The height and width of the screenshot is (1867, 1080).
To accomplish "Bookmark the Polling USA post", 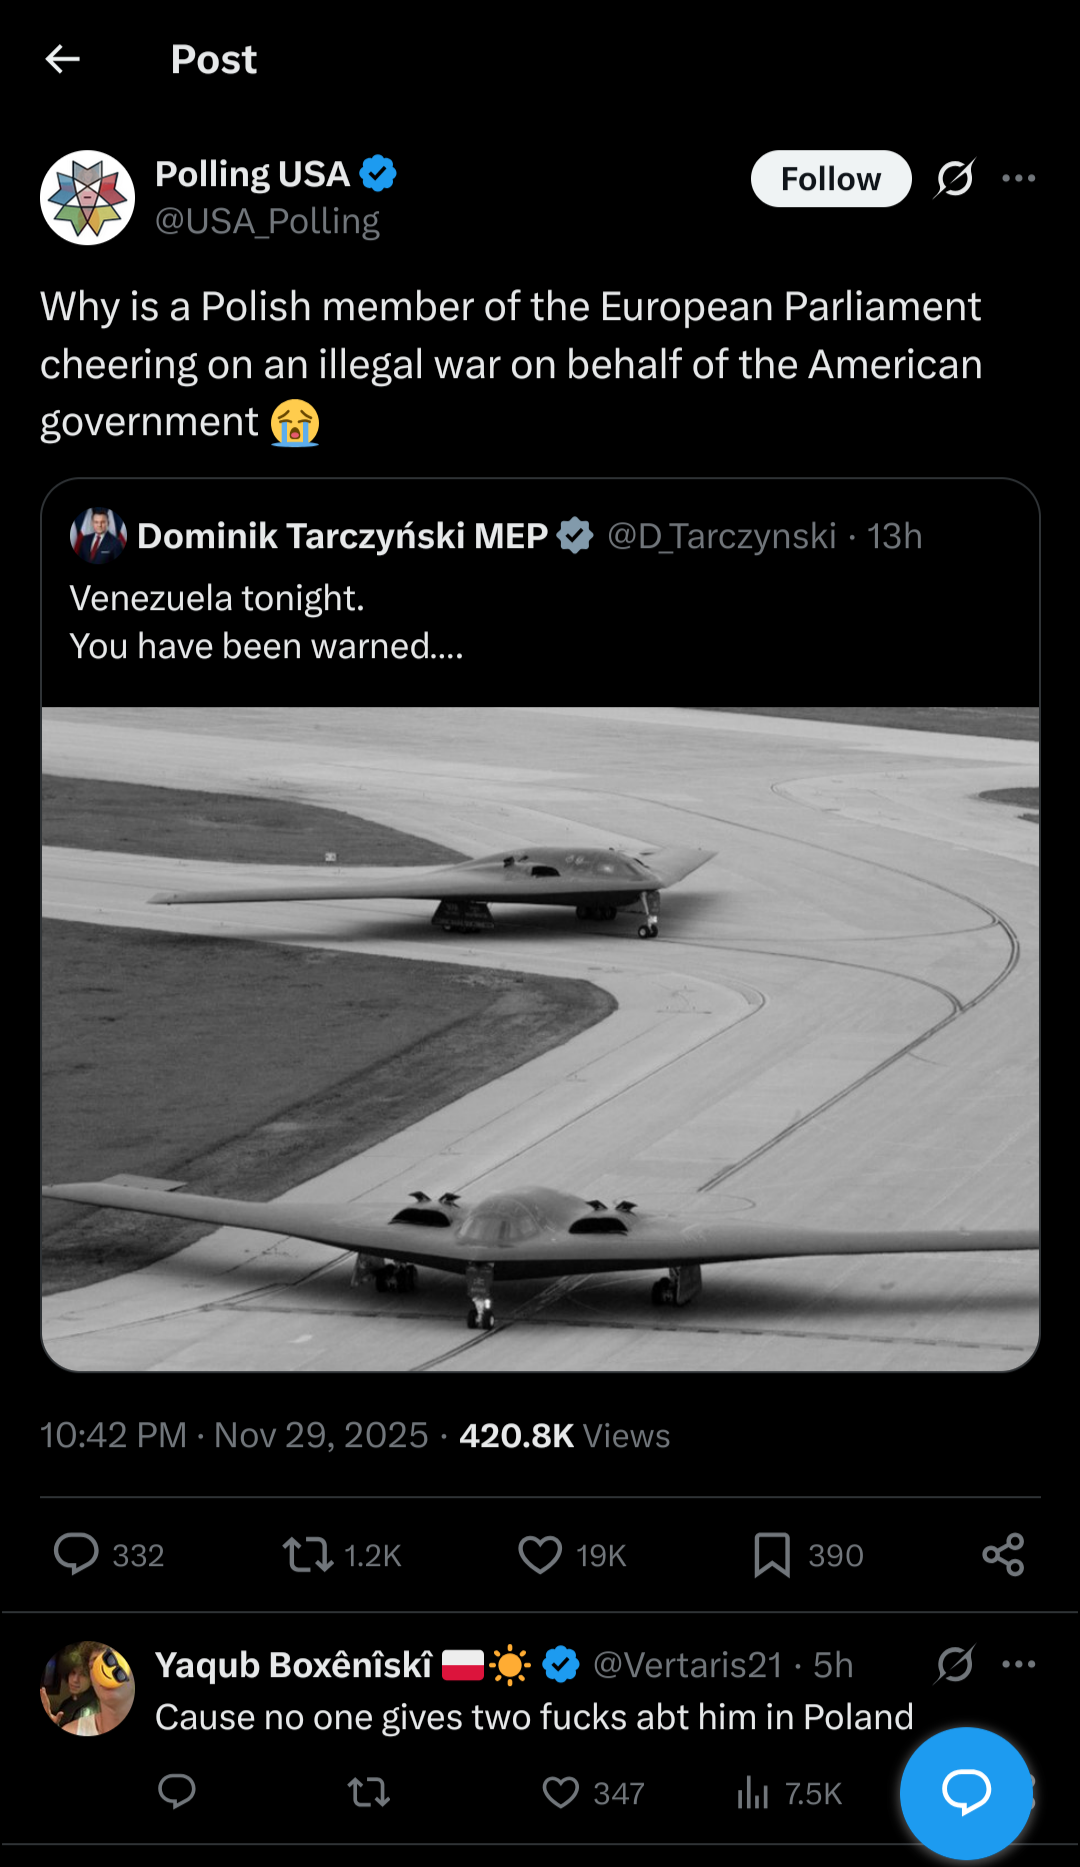I will (772, 1554).
